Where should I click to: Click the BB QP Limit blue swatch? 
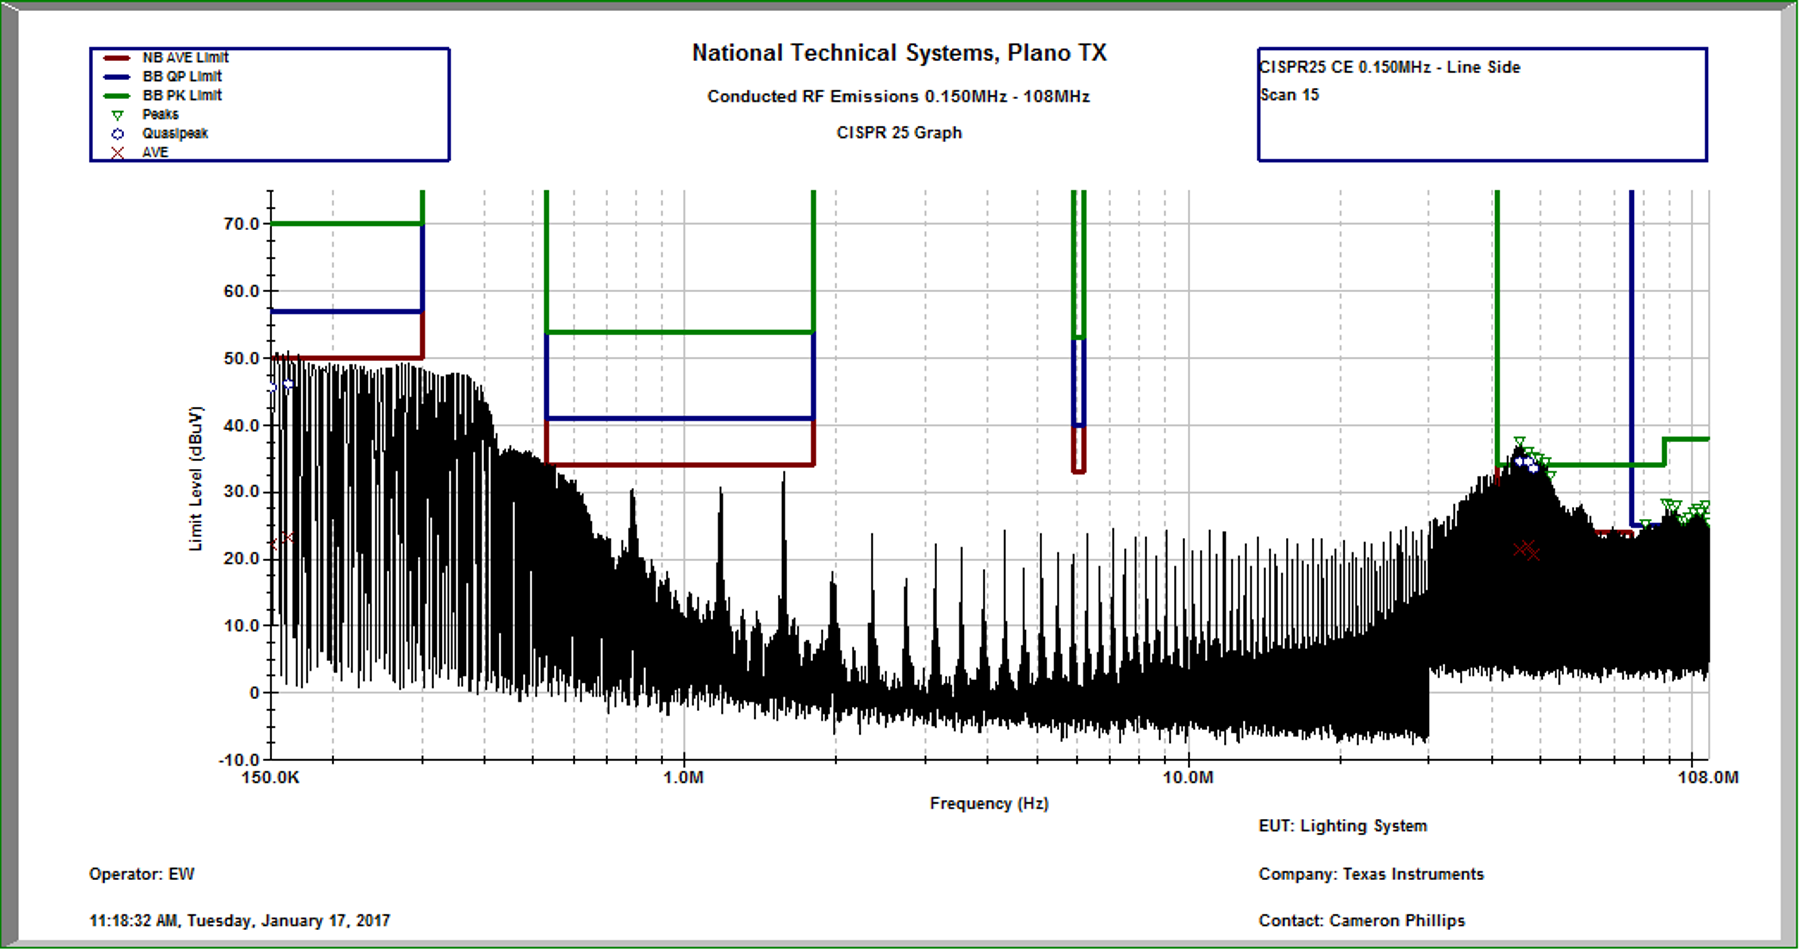[117, 77]
